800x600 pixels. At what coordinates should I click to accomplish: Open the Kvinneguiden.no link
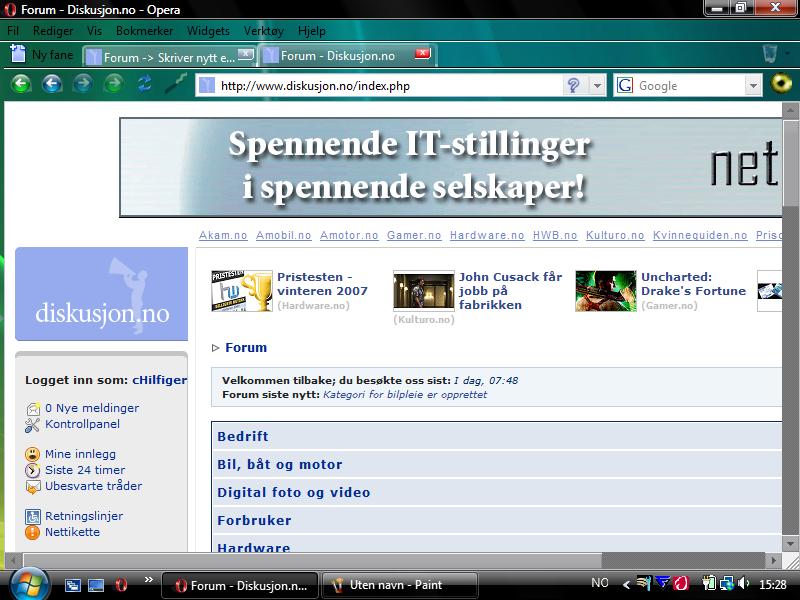pos(700,235)
